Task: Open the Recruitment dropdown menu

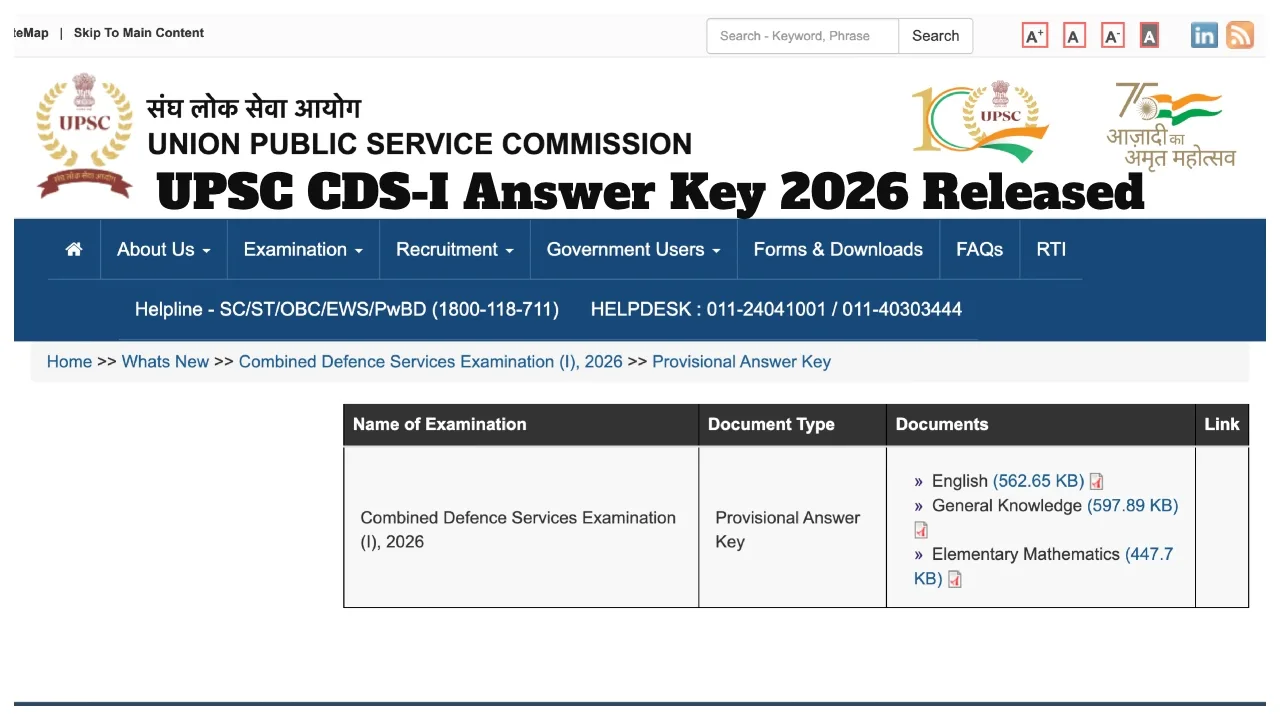Action: (454, 250)
